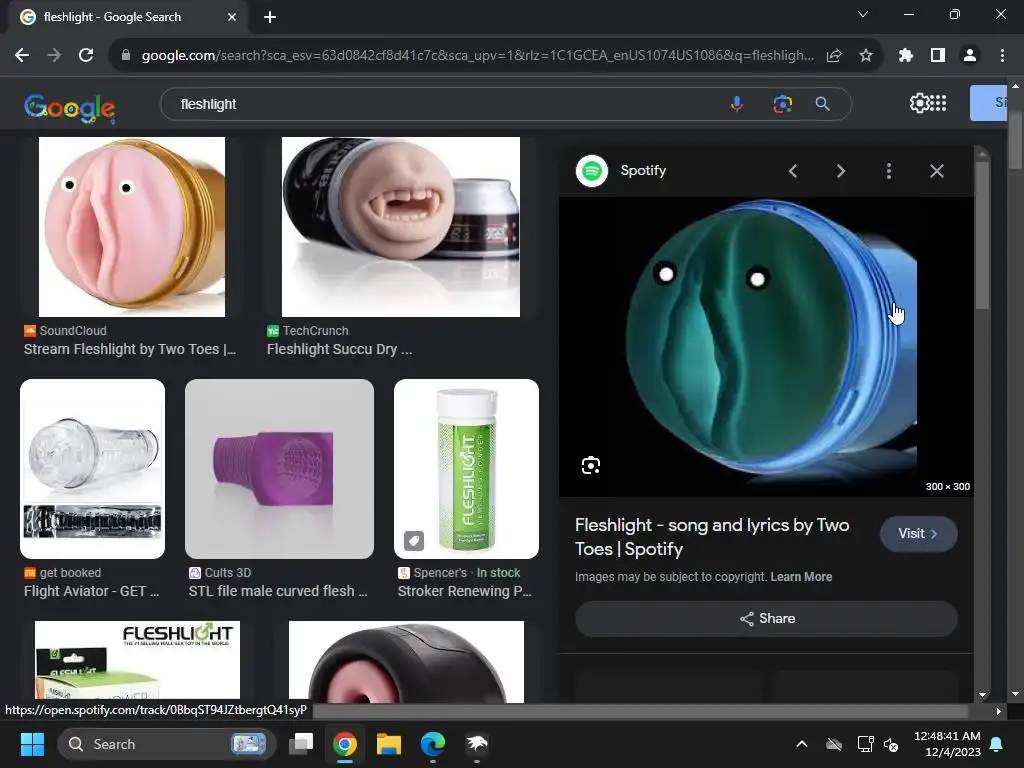Image resolution: width=1024 pixels, height=768 pixels.
Task: Open the Google apps grid
Action: (x=938, y=103)
